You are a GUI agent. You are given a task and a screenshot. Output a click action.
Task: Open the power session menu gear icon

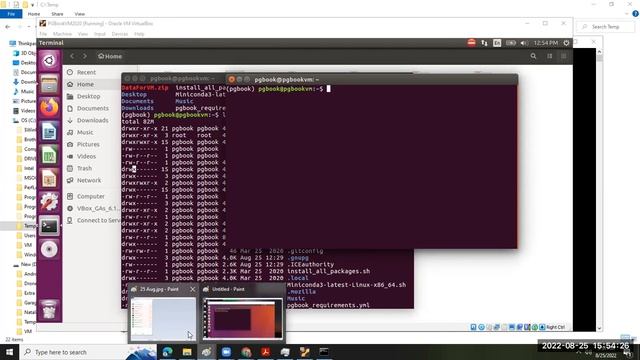(567, 43)
